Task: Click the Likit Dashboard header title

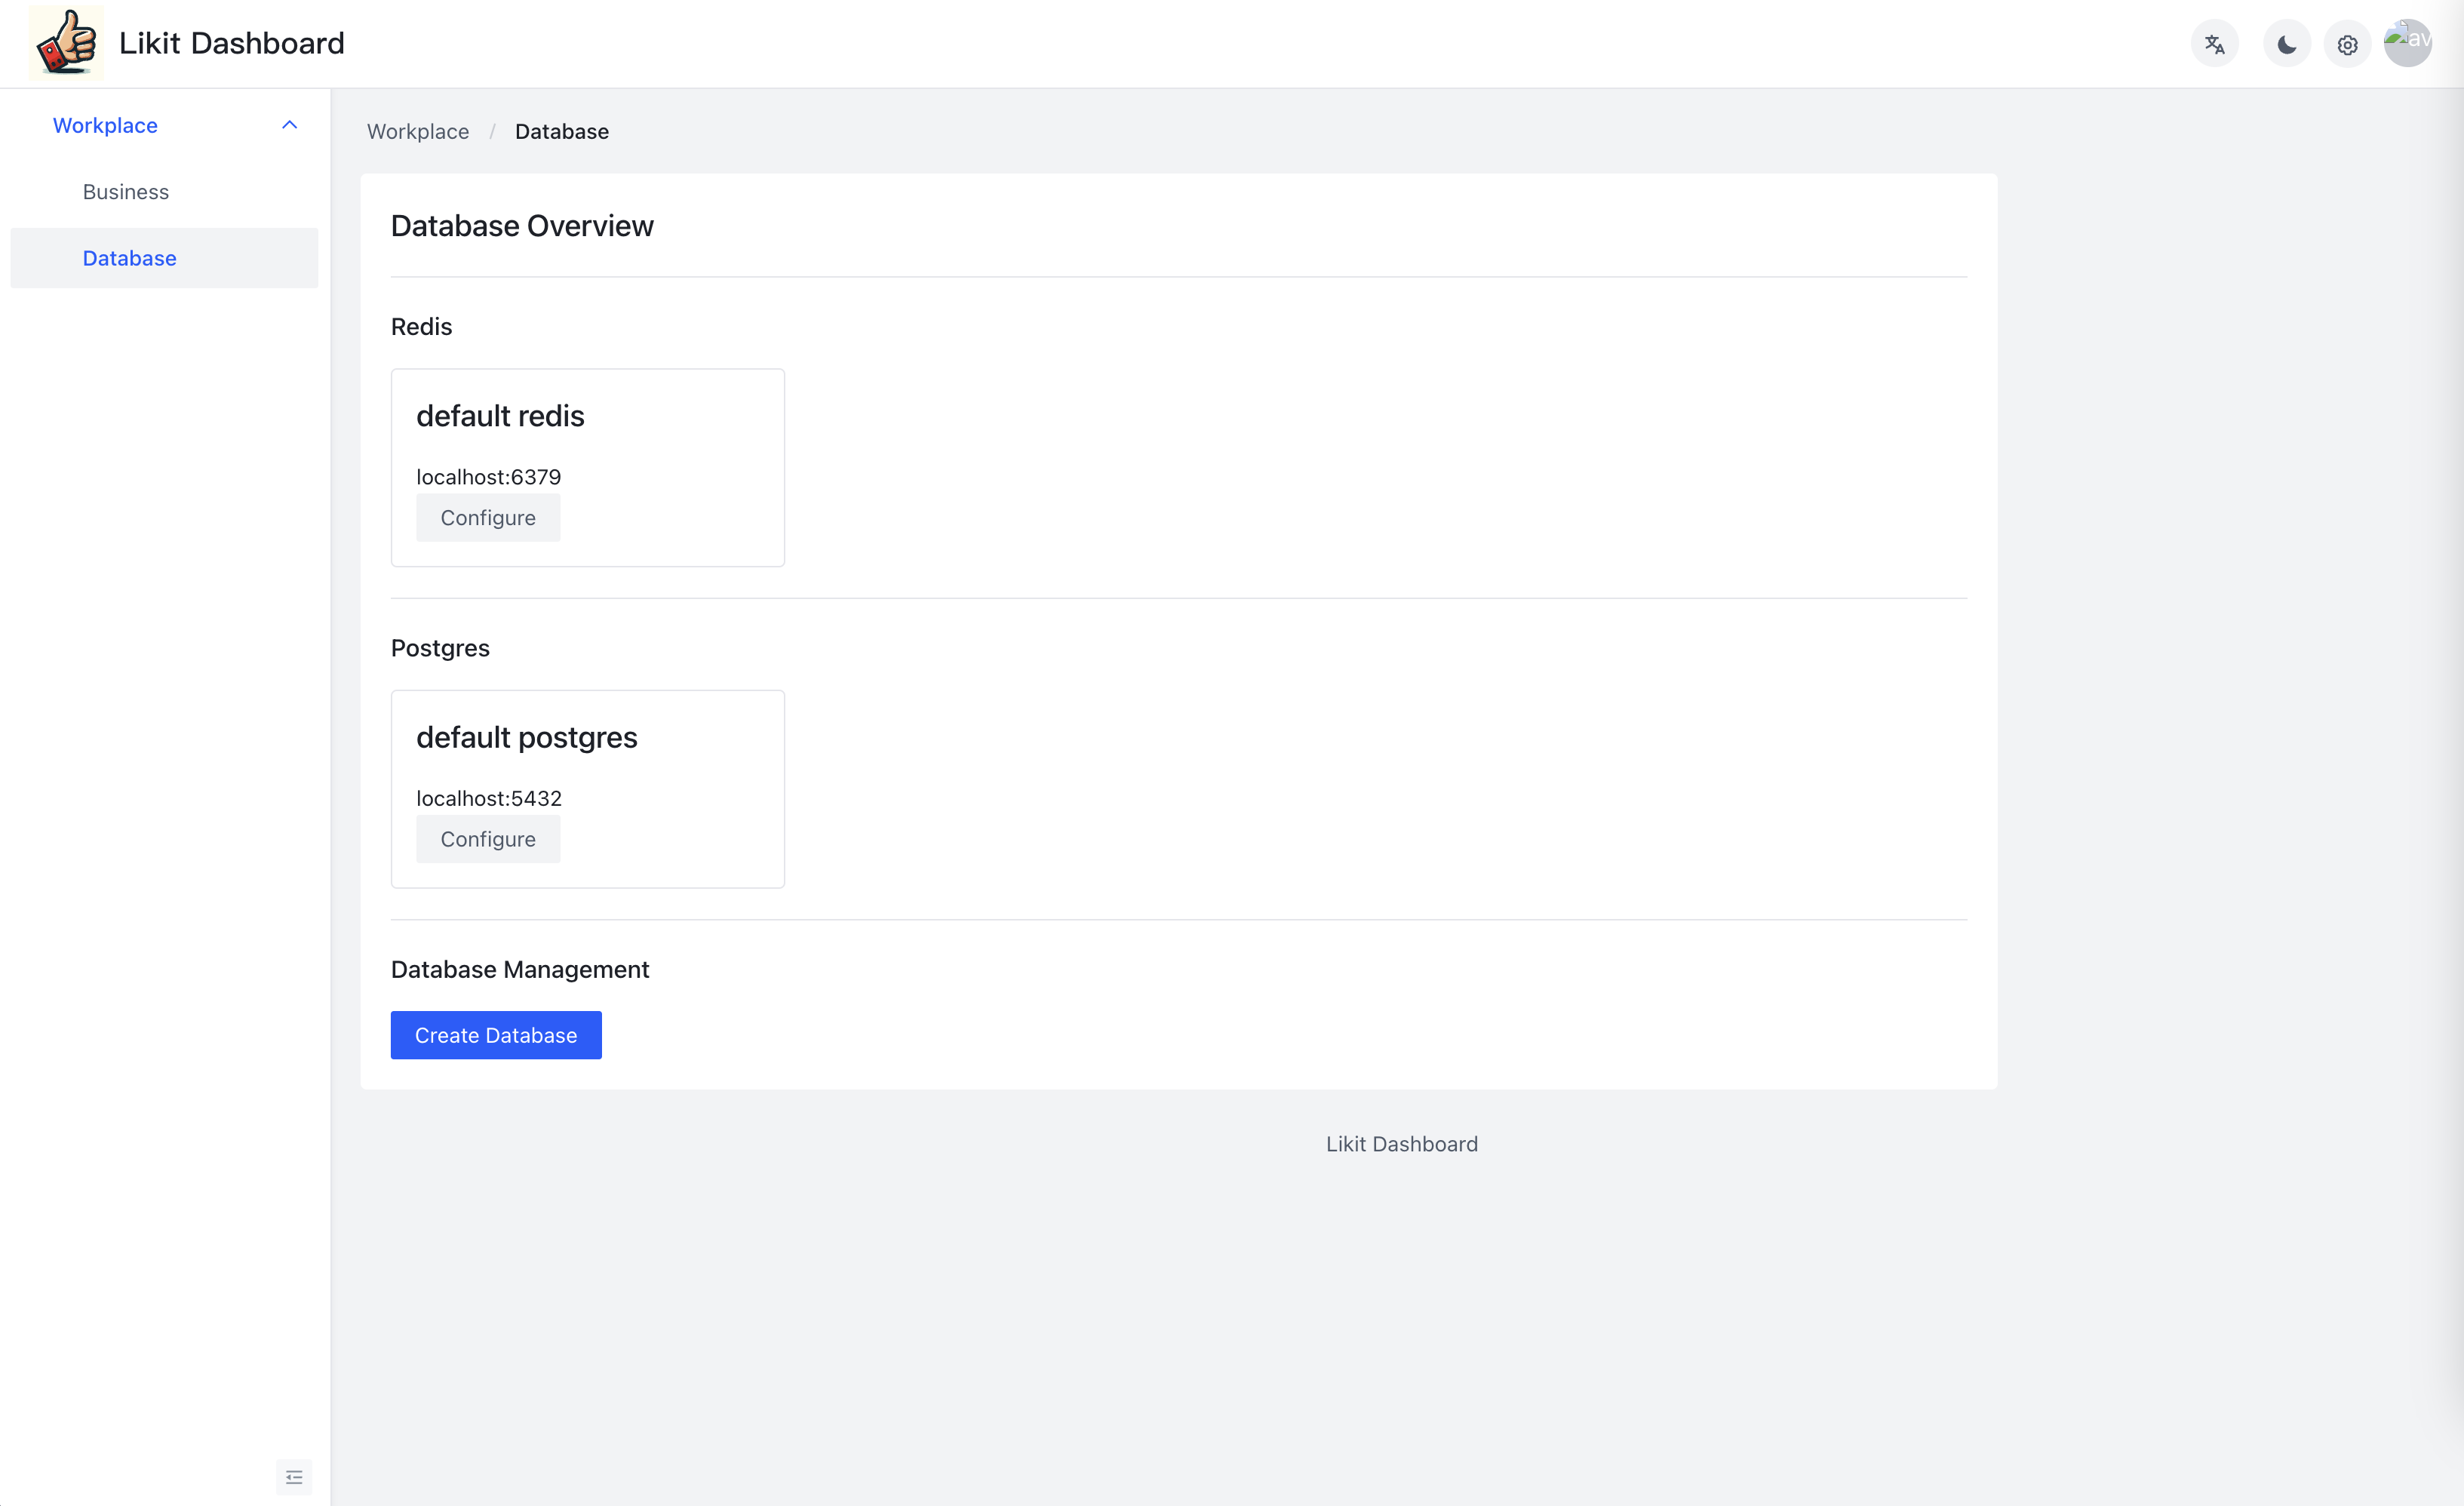Action: click(232, 43)
